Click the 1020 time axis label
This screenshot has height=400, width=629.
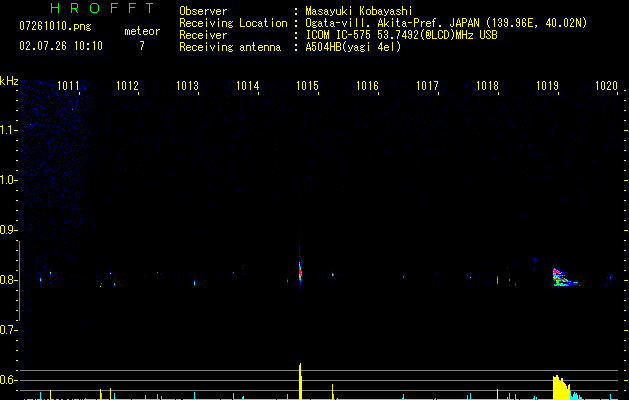(607, 86)
